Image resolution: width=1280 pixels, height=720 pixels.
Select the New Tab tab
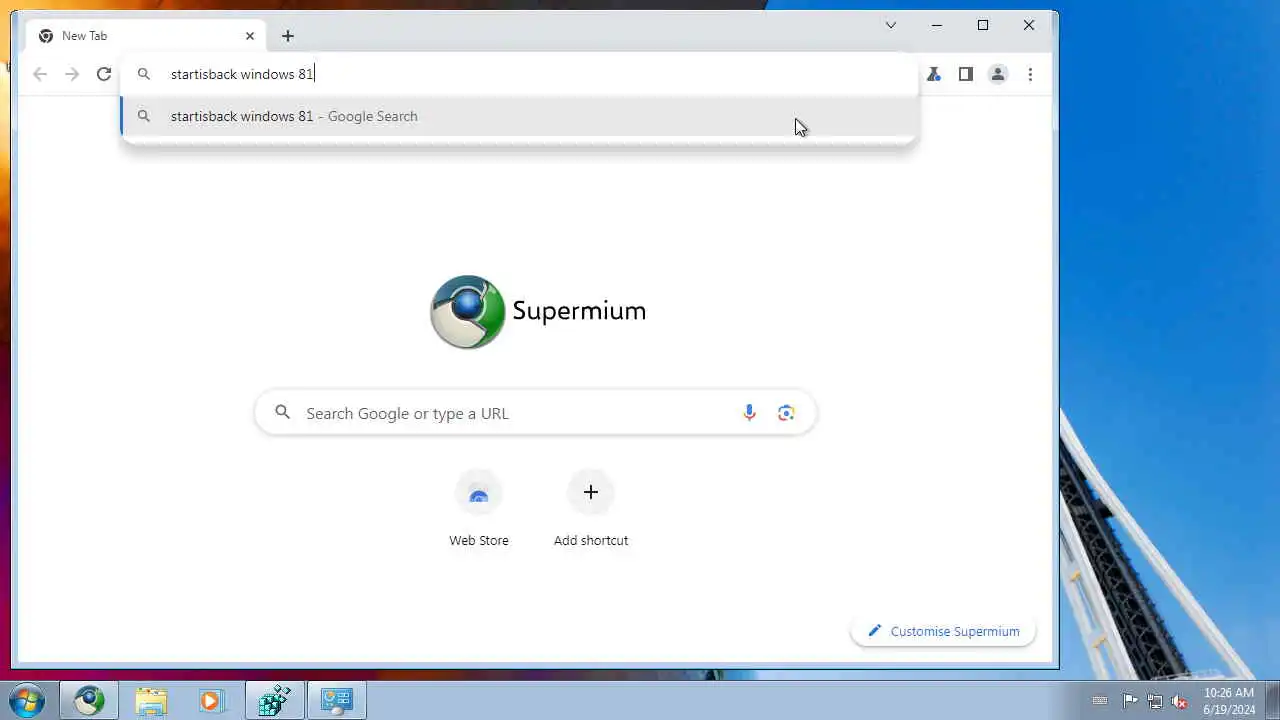click(x=146, y=36)
